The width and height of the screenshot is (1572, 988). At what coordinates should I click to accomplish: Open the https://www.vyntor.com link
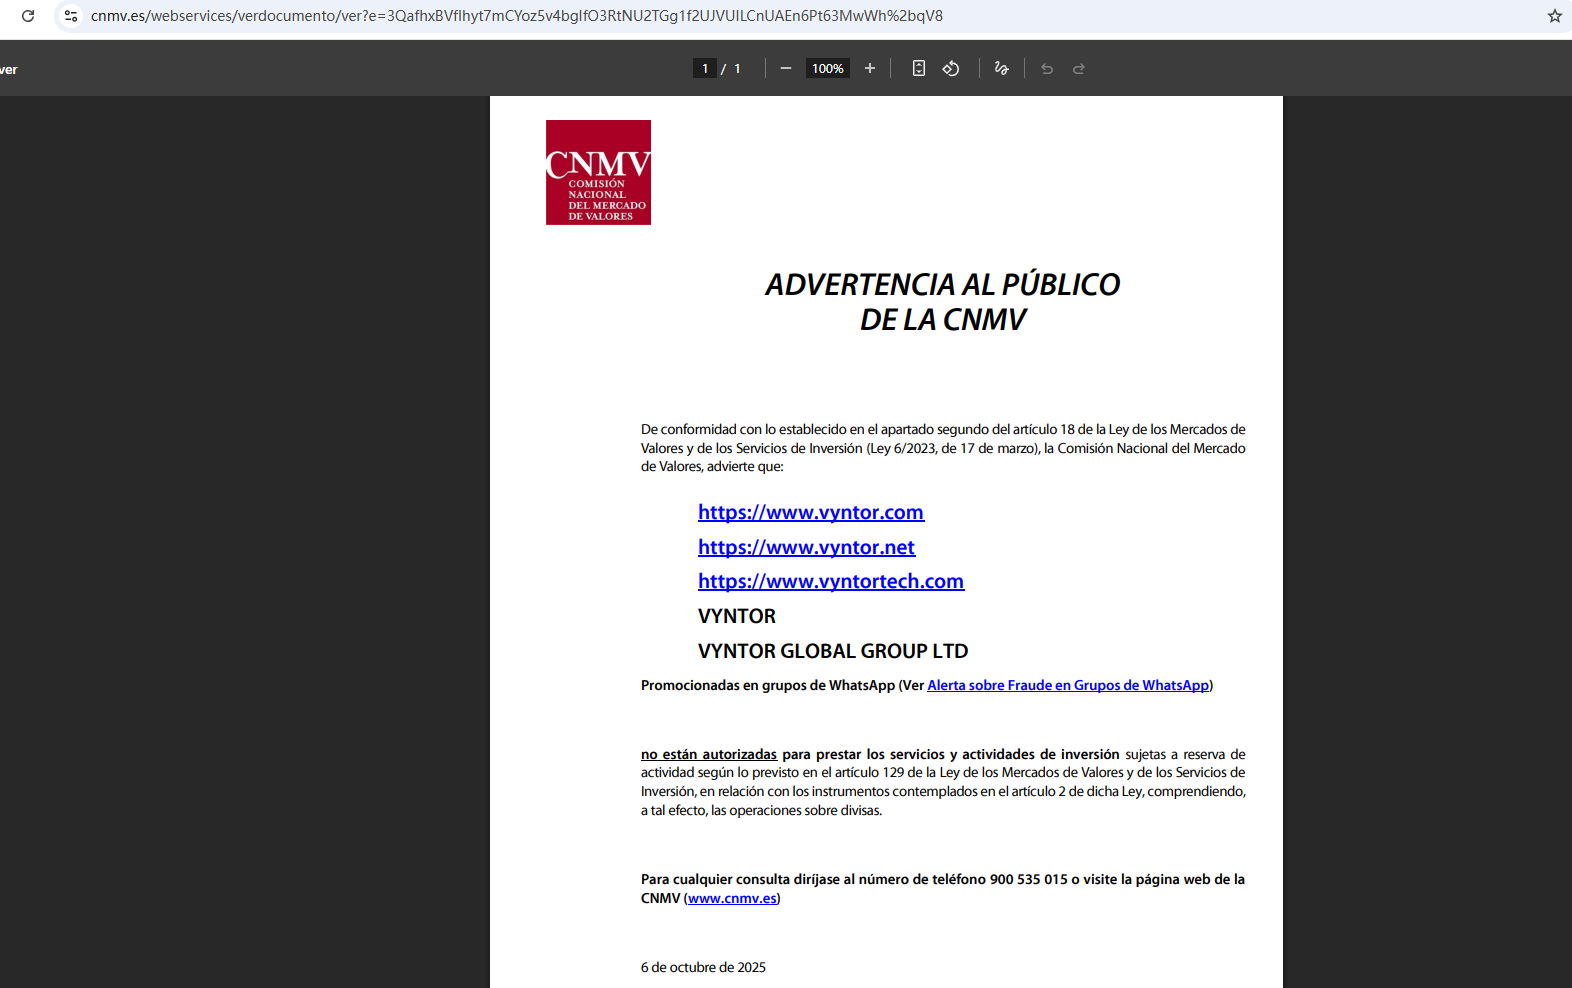point(810,512)
